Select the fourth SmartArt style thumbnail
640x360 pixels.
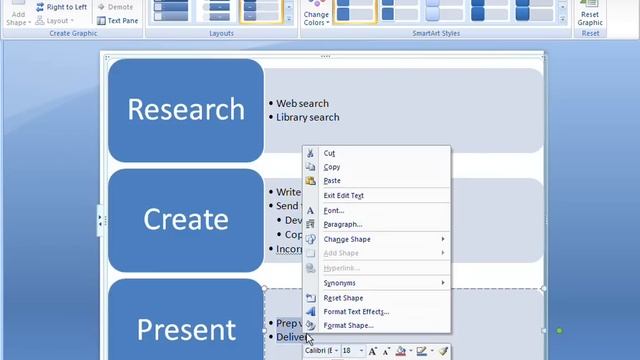[x=489, y=11]
